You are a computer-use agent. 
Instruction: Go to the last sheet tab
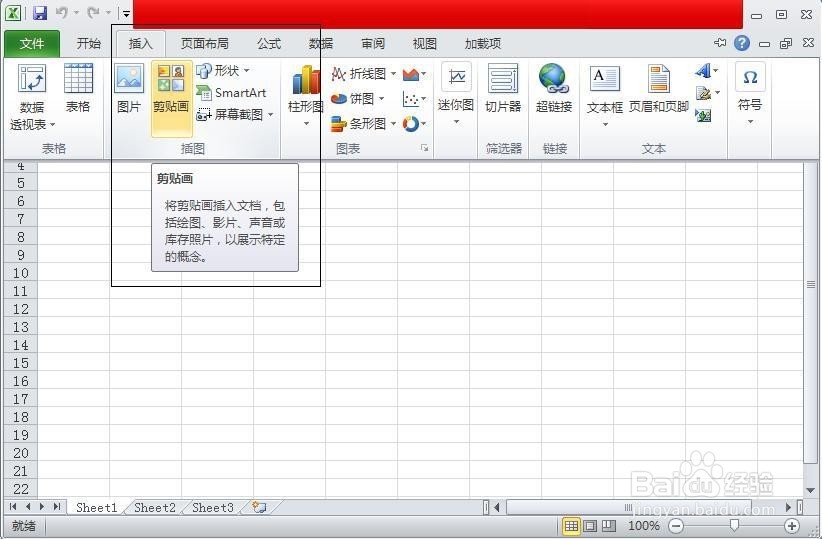point(57,507)
